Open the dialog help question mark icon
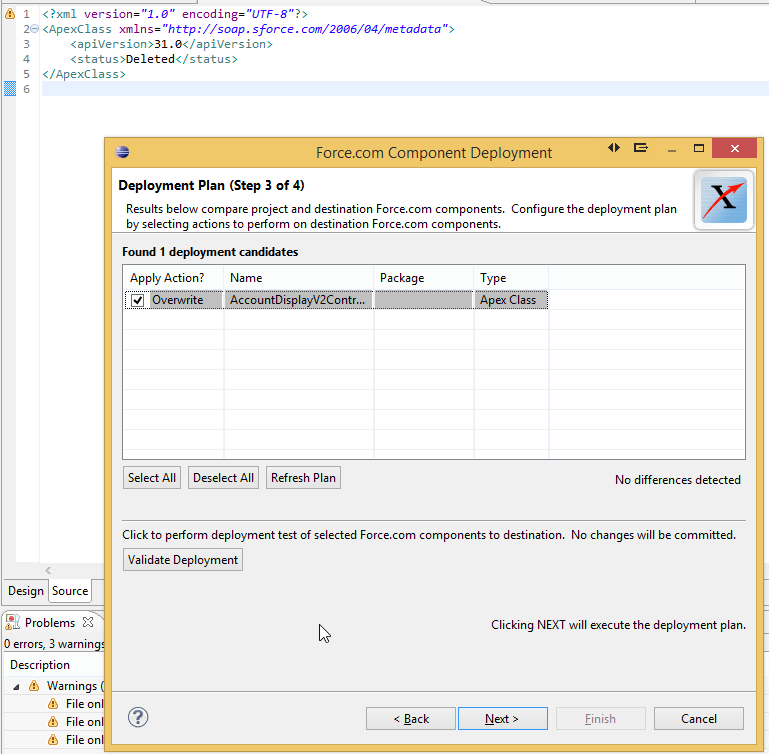 click(x=138, y=718)
